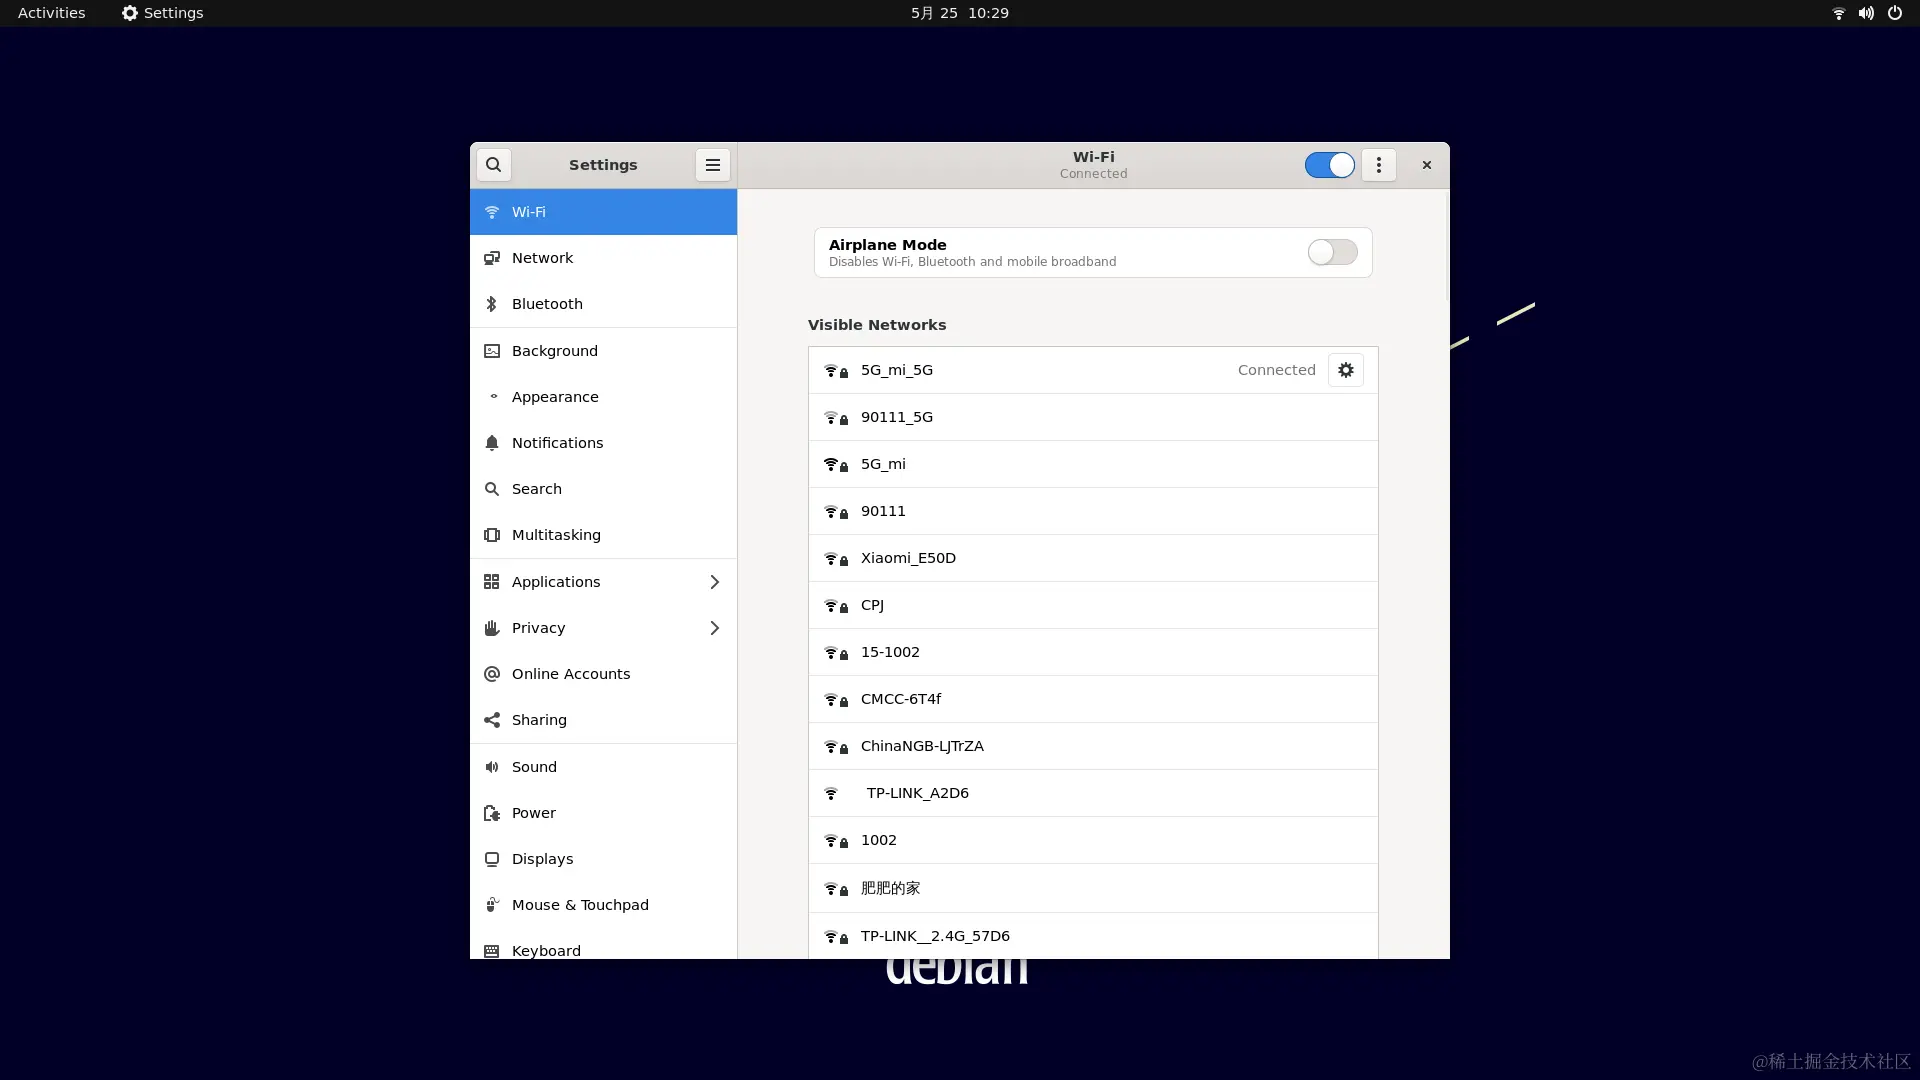Click the Sharing icon in sidebar
The image size is (1920, 1080).
pos(491,720)
